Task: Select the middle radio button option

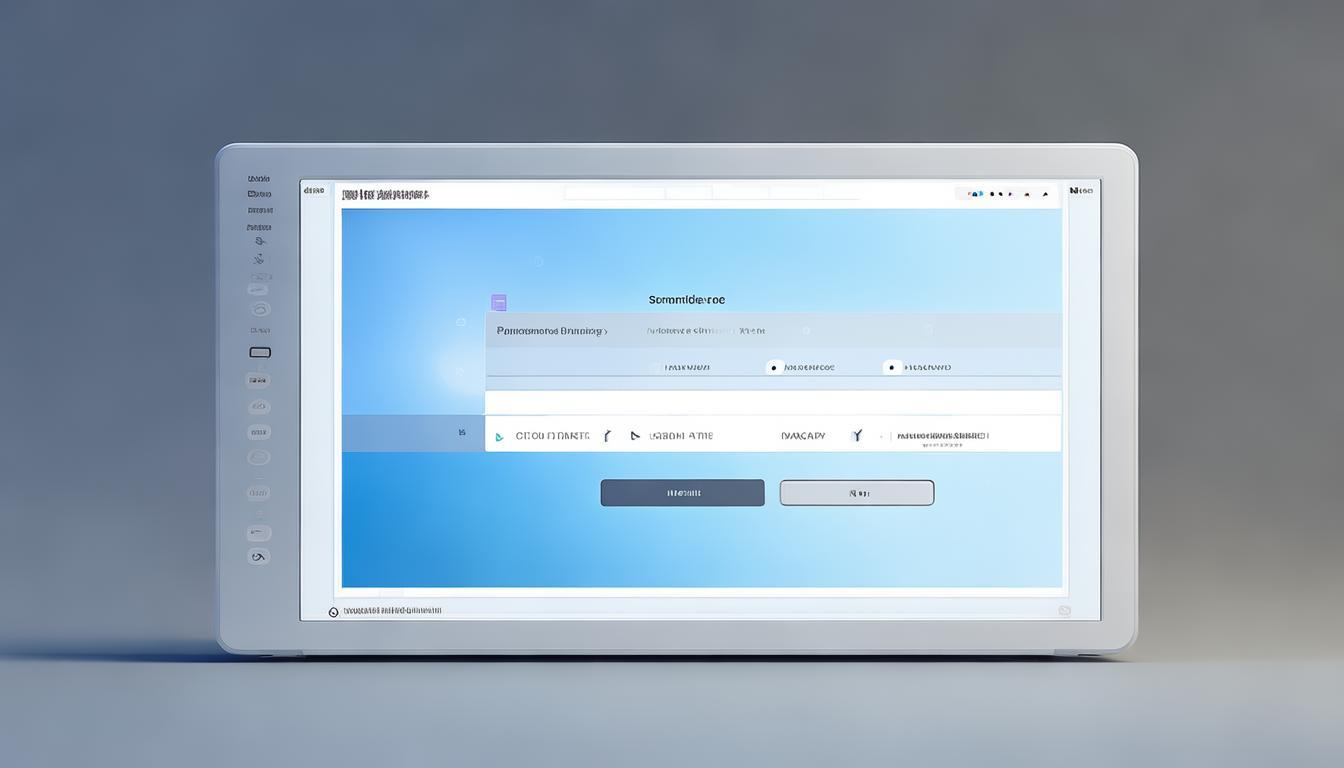Action: tap(774, 368)
